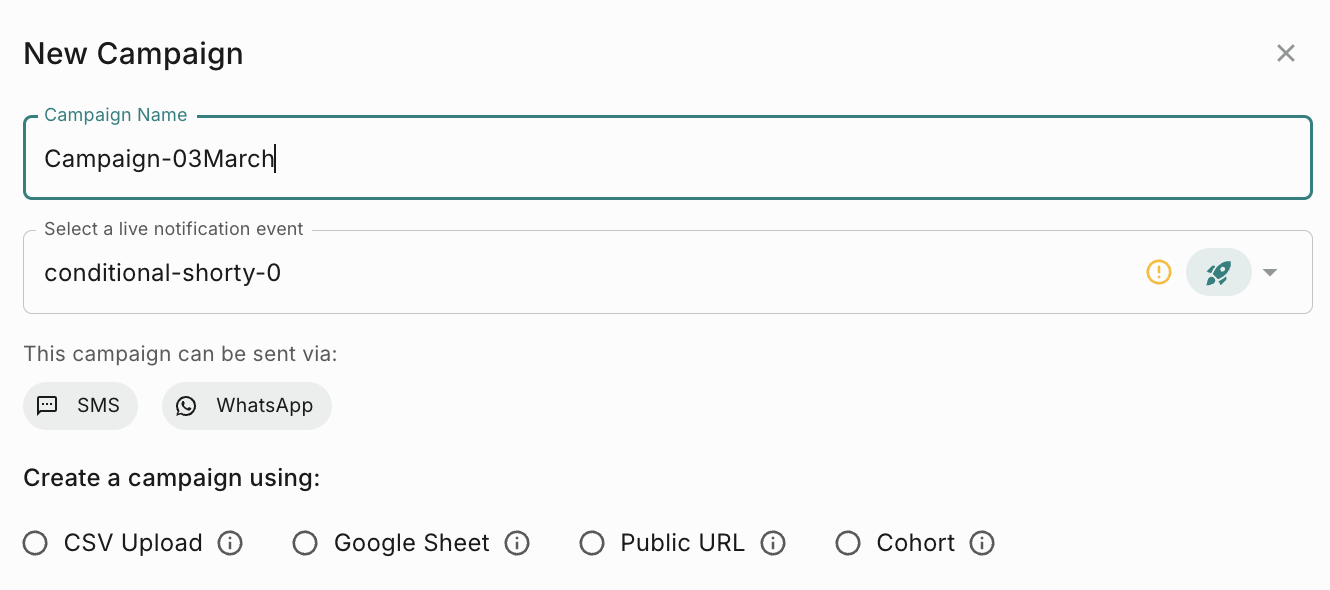The width and height of the screenshot is (1330, 590).
Task: Select the Google Sheet radio button
Action: (305, 543)
